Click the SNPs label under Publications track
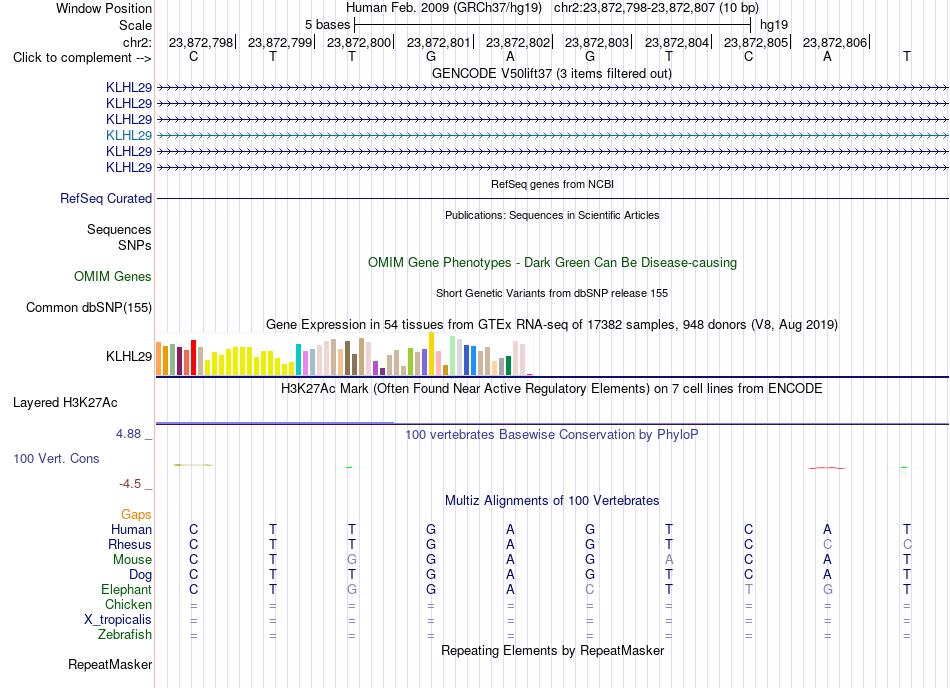Viewport: 950px width, 688px height. click(x=135, y=245)
